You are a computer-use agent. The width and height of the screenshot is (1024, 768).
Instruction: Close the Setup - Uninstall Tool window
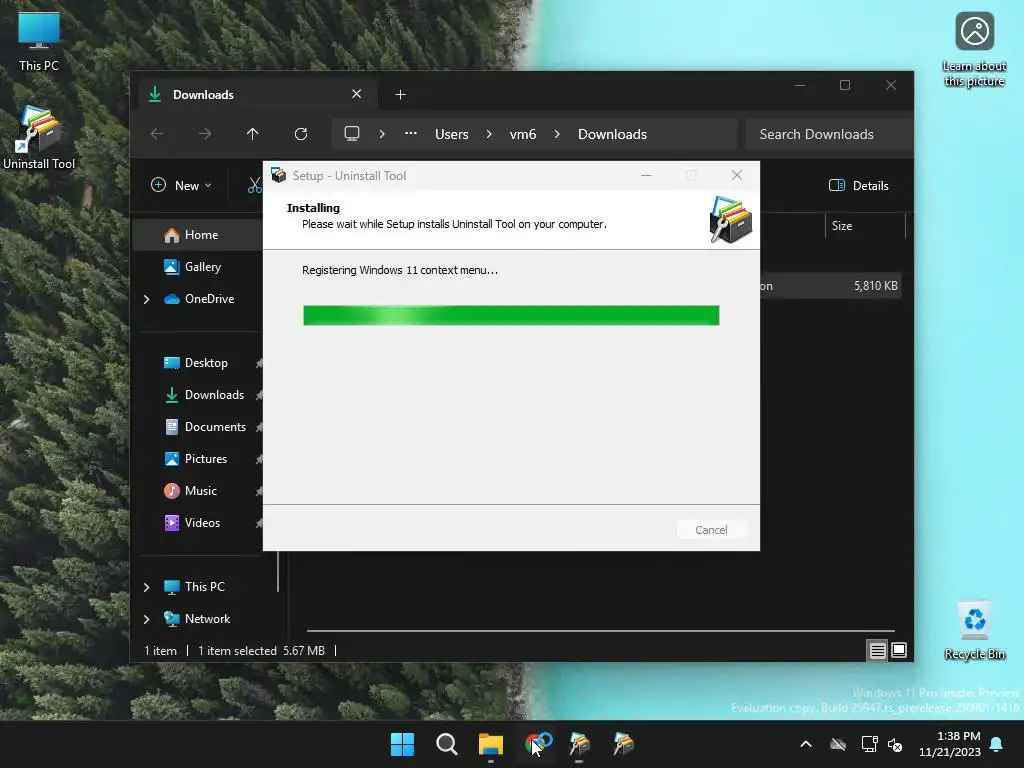click(x=737, y=175)
